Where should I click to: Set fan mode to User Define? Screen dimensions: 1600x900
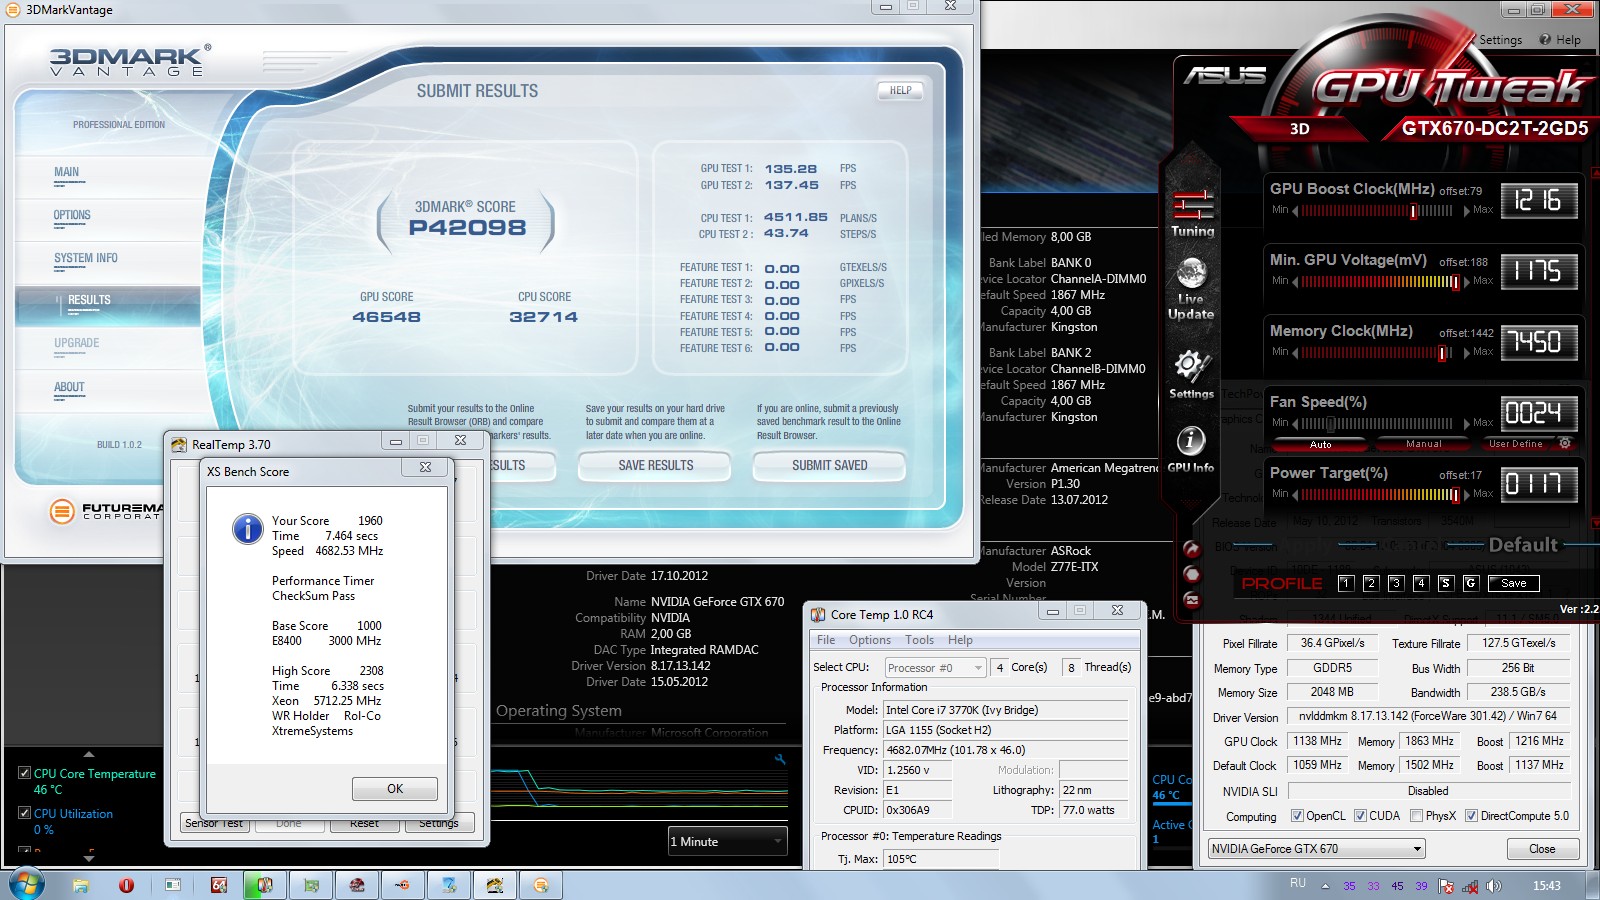coord(1515,444)
